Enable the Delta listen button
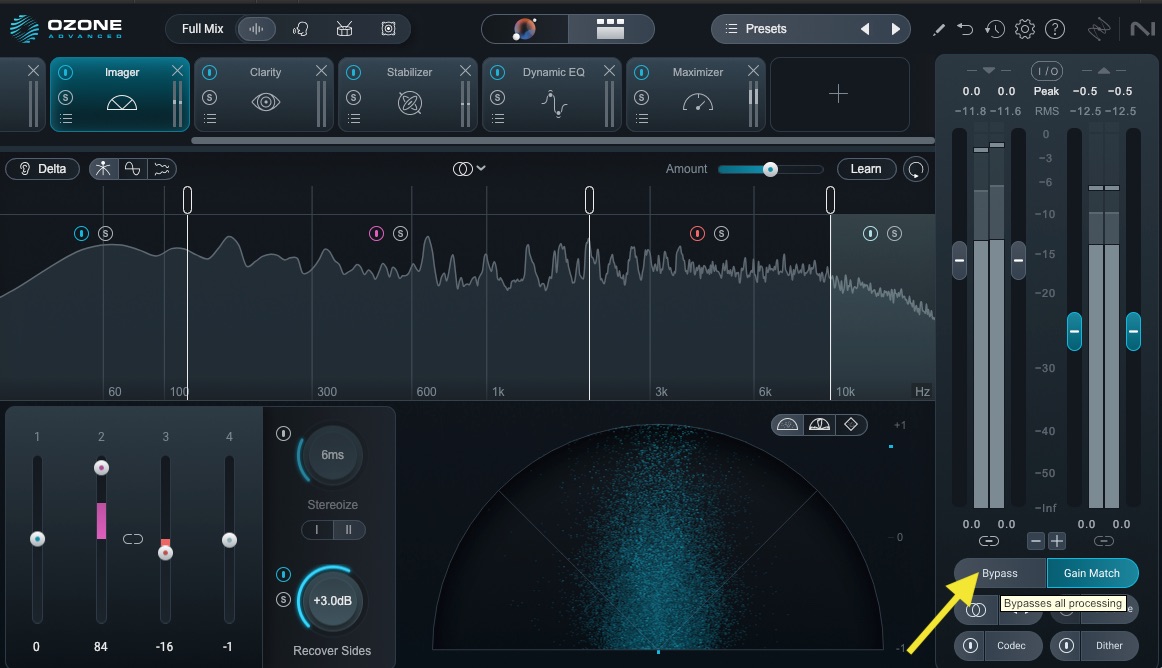The image size is (1162, 668). [43, 169]
